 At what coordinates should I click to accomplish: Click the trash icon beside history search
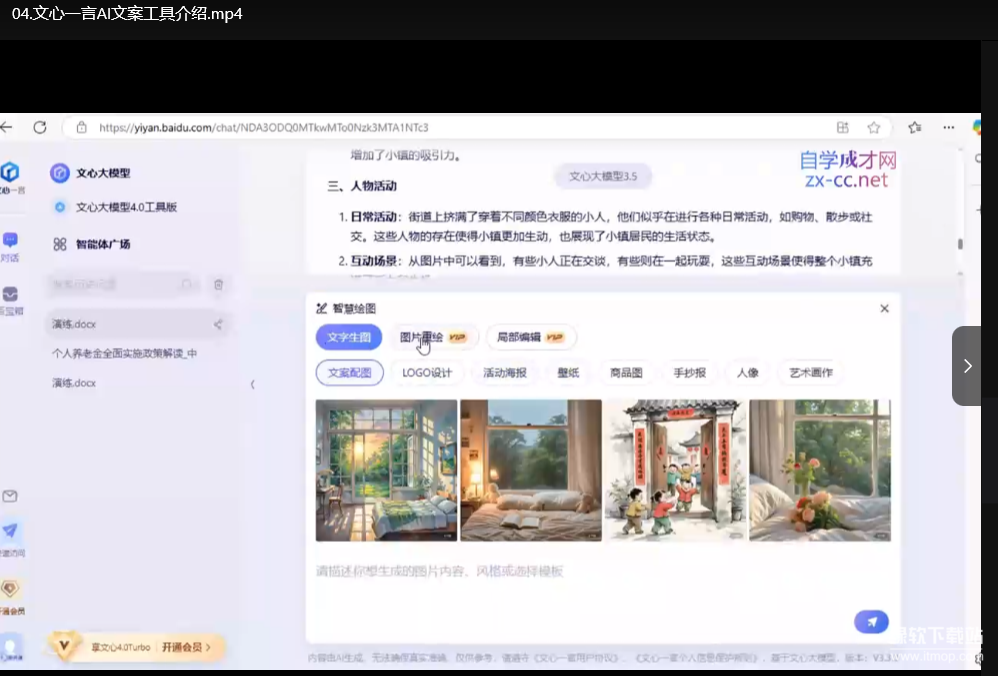pyautogui.click(x=219, y=285)
